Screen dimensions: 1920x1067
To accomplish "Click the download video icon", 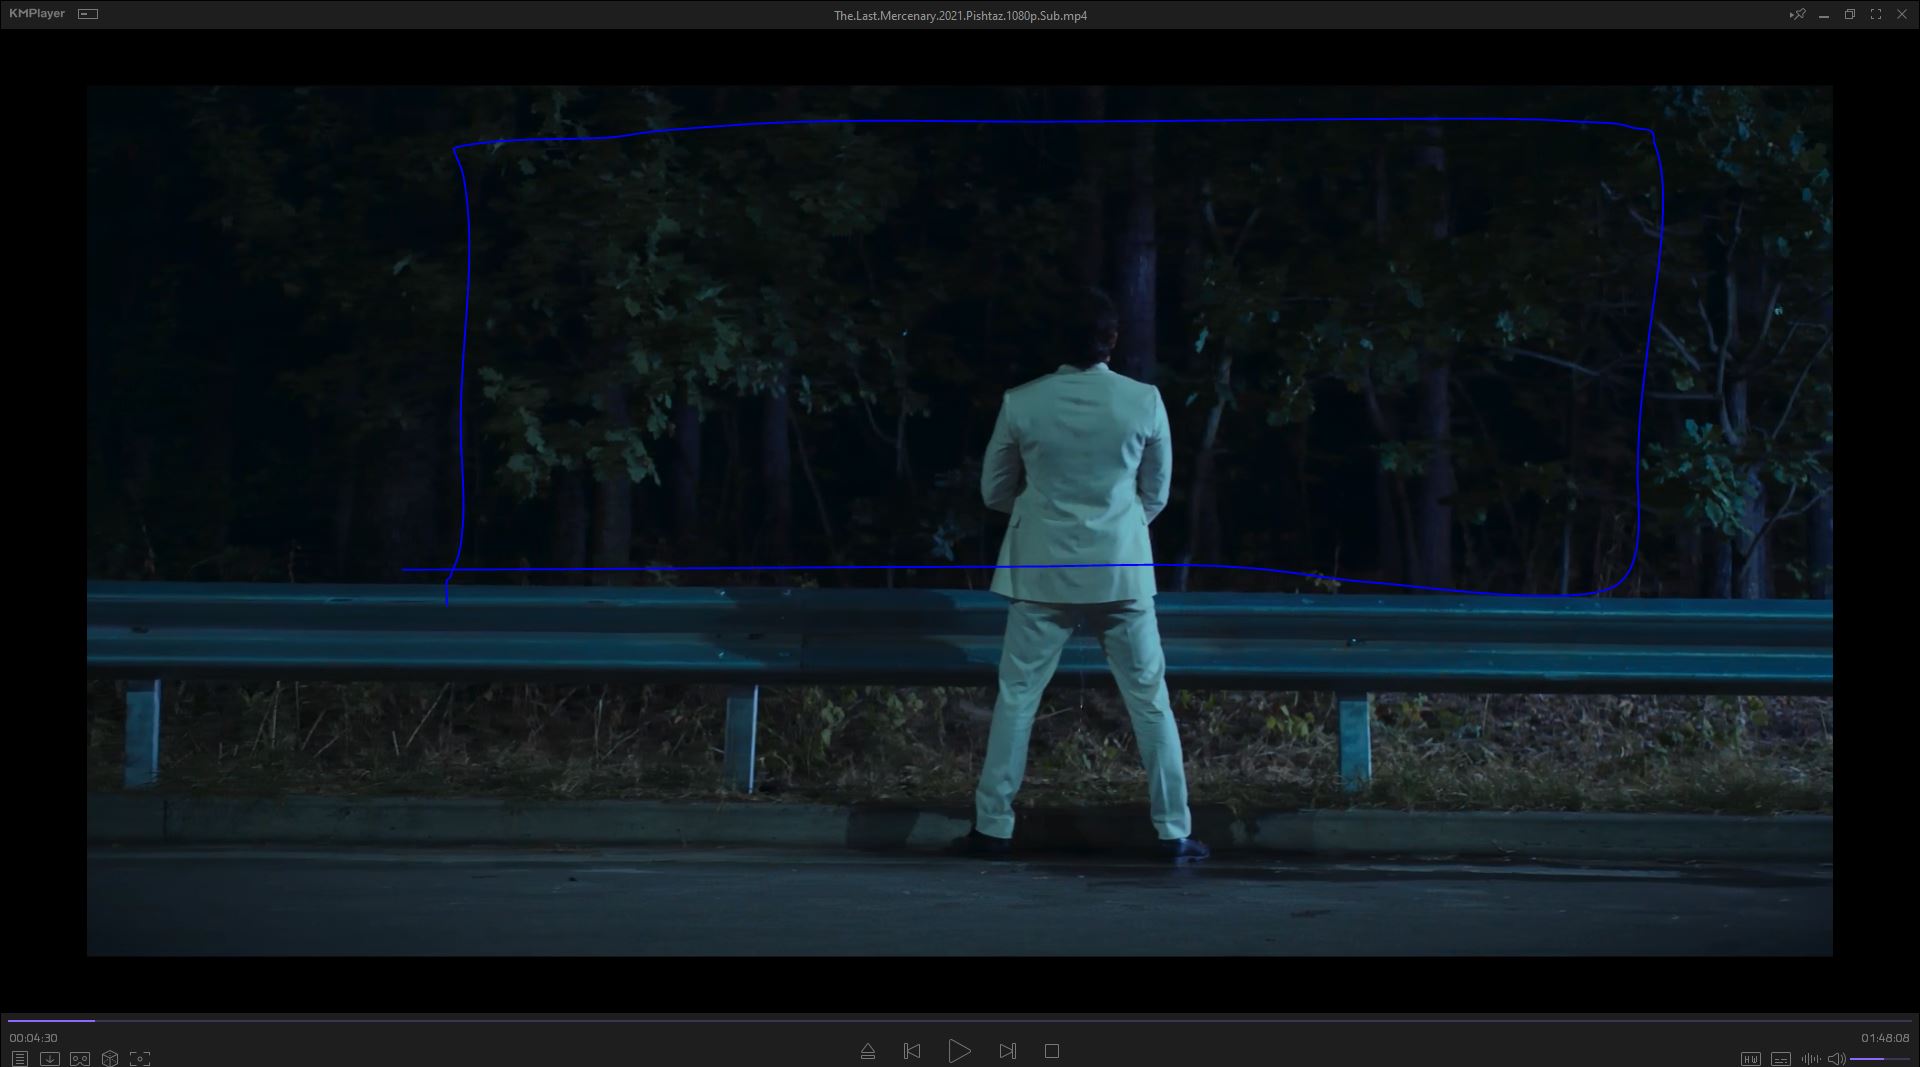I will [x=49, y=1058].
